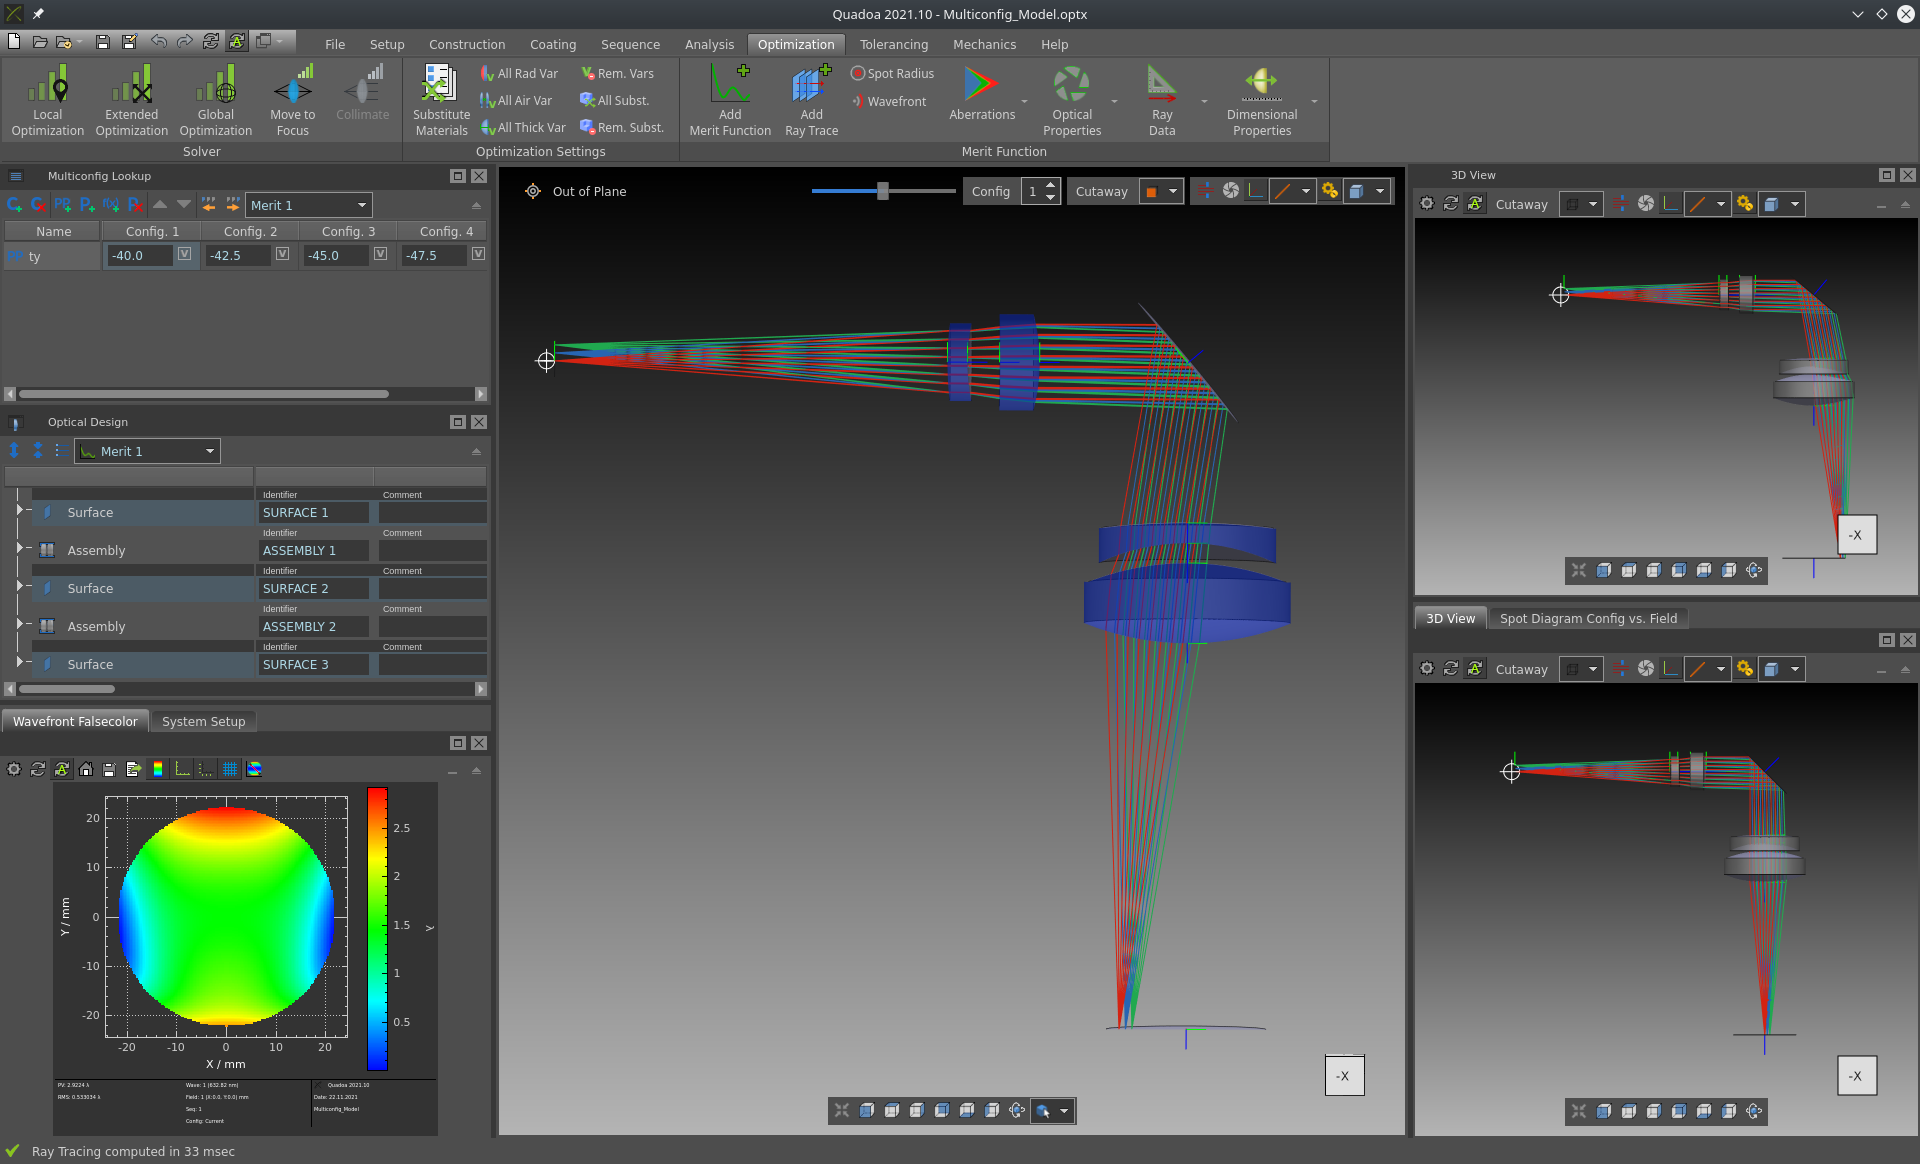The height and width of the screenshot is (1164, 1920).
Task: Click the save disk icon
Action: coord(102,41)
